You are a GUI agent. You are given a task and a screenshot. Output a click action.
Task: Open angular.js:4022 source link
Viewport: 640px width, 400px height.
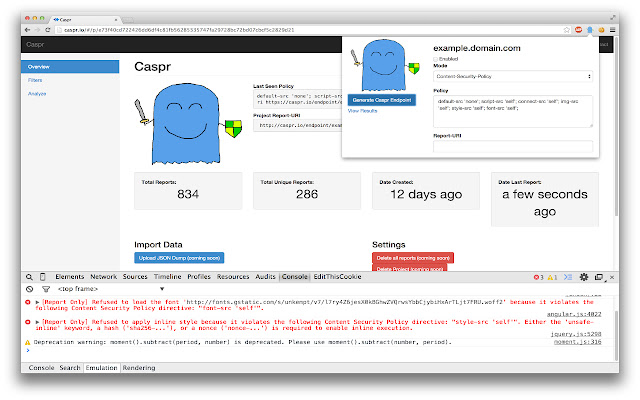click(x=574, y=314)
